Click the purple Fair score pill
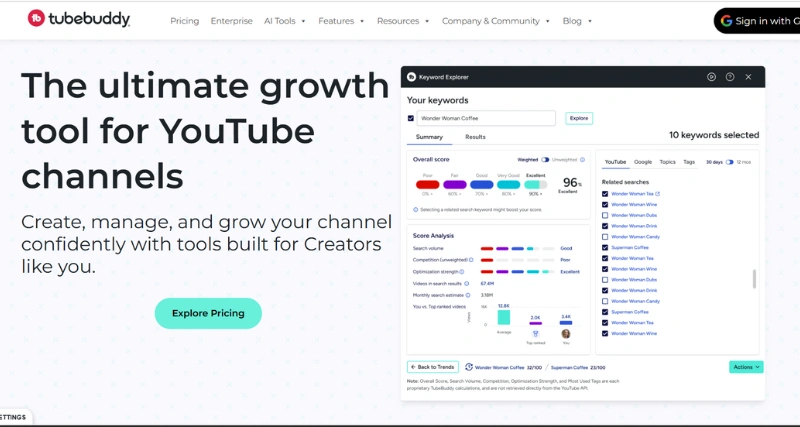Screen dimensions: 800x427 (x=455, y=185)
